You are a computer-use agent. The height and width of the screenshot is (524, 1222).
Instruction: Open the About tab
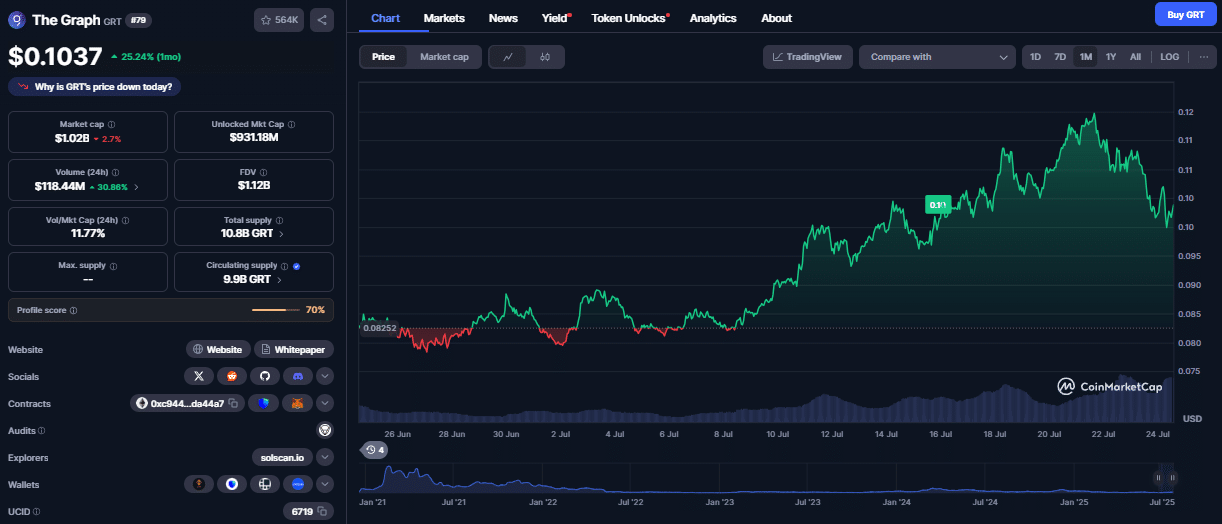[776, 18]
